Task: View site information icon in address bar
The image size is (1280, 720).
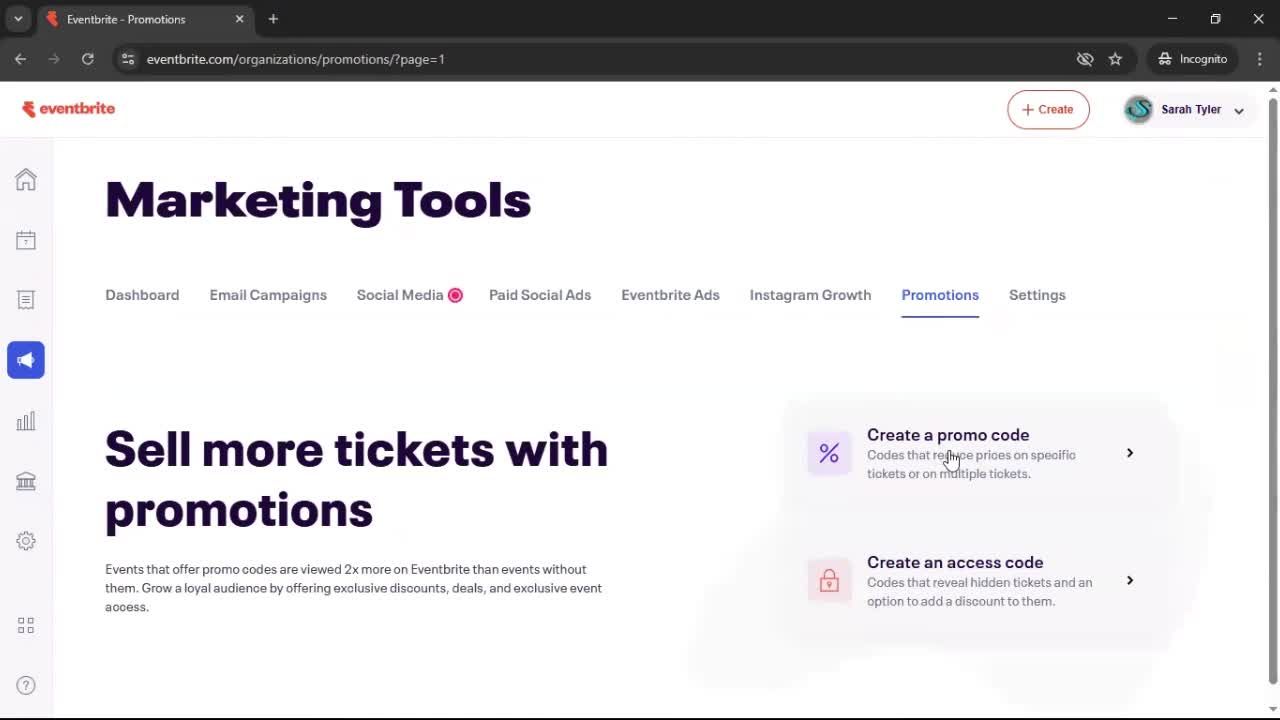Action: click(127, 59)
